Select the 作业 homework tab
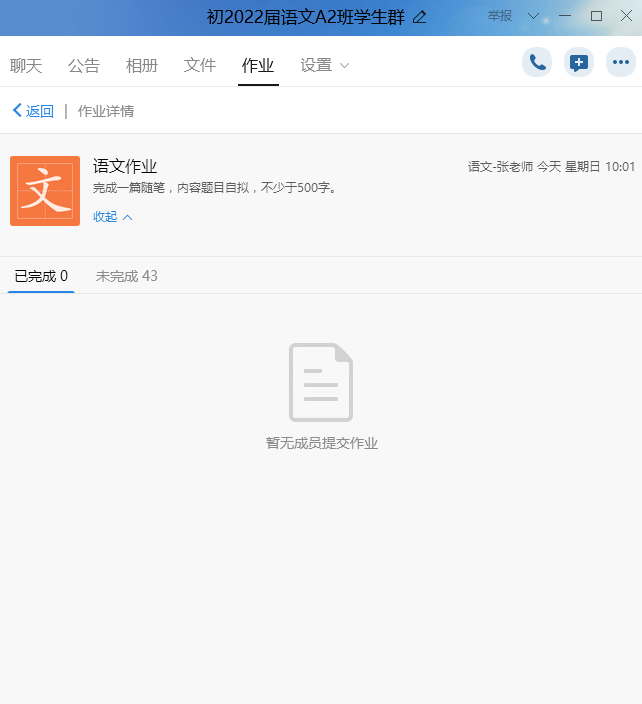 point(258,66)
